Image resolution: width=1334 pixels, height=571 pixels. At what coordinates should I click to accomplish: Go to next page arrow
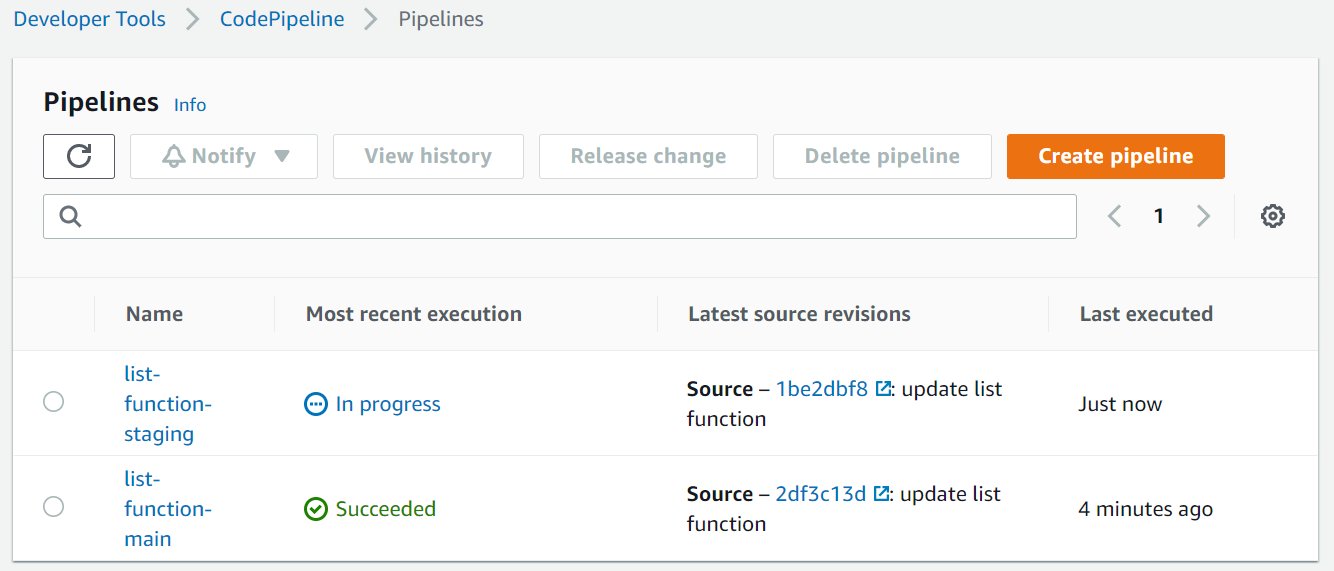[x=1203, y=216]
